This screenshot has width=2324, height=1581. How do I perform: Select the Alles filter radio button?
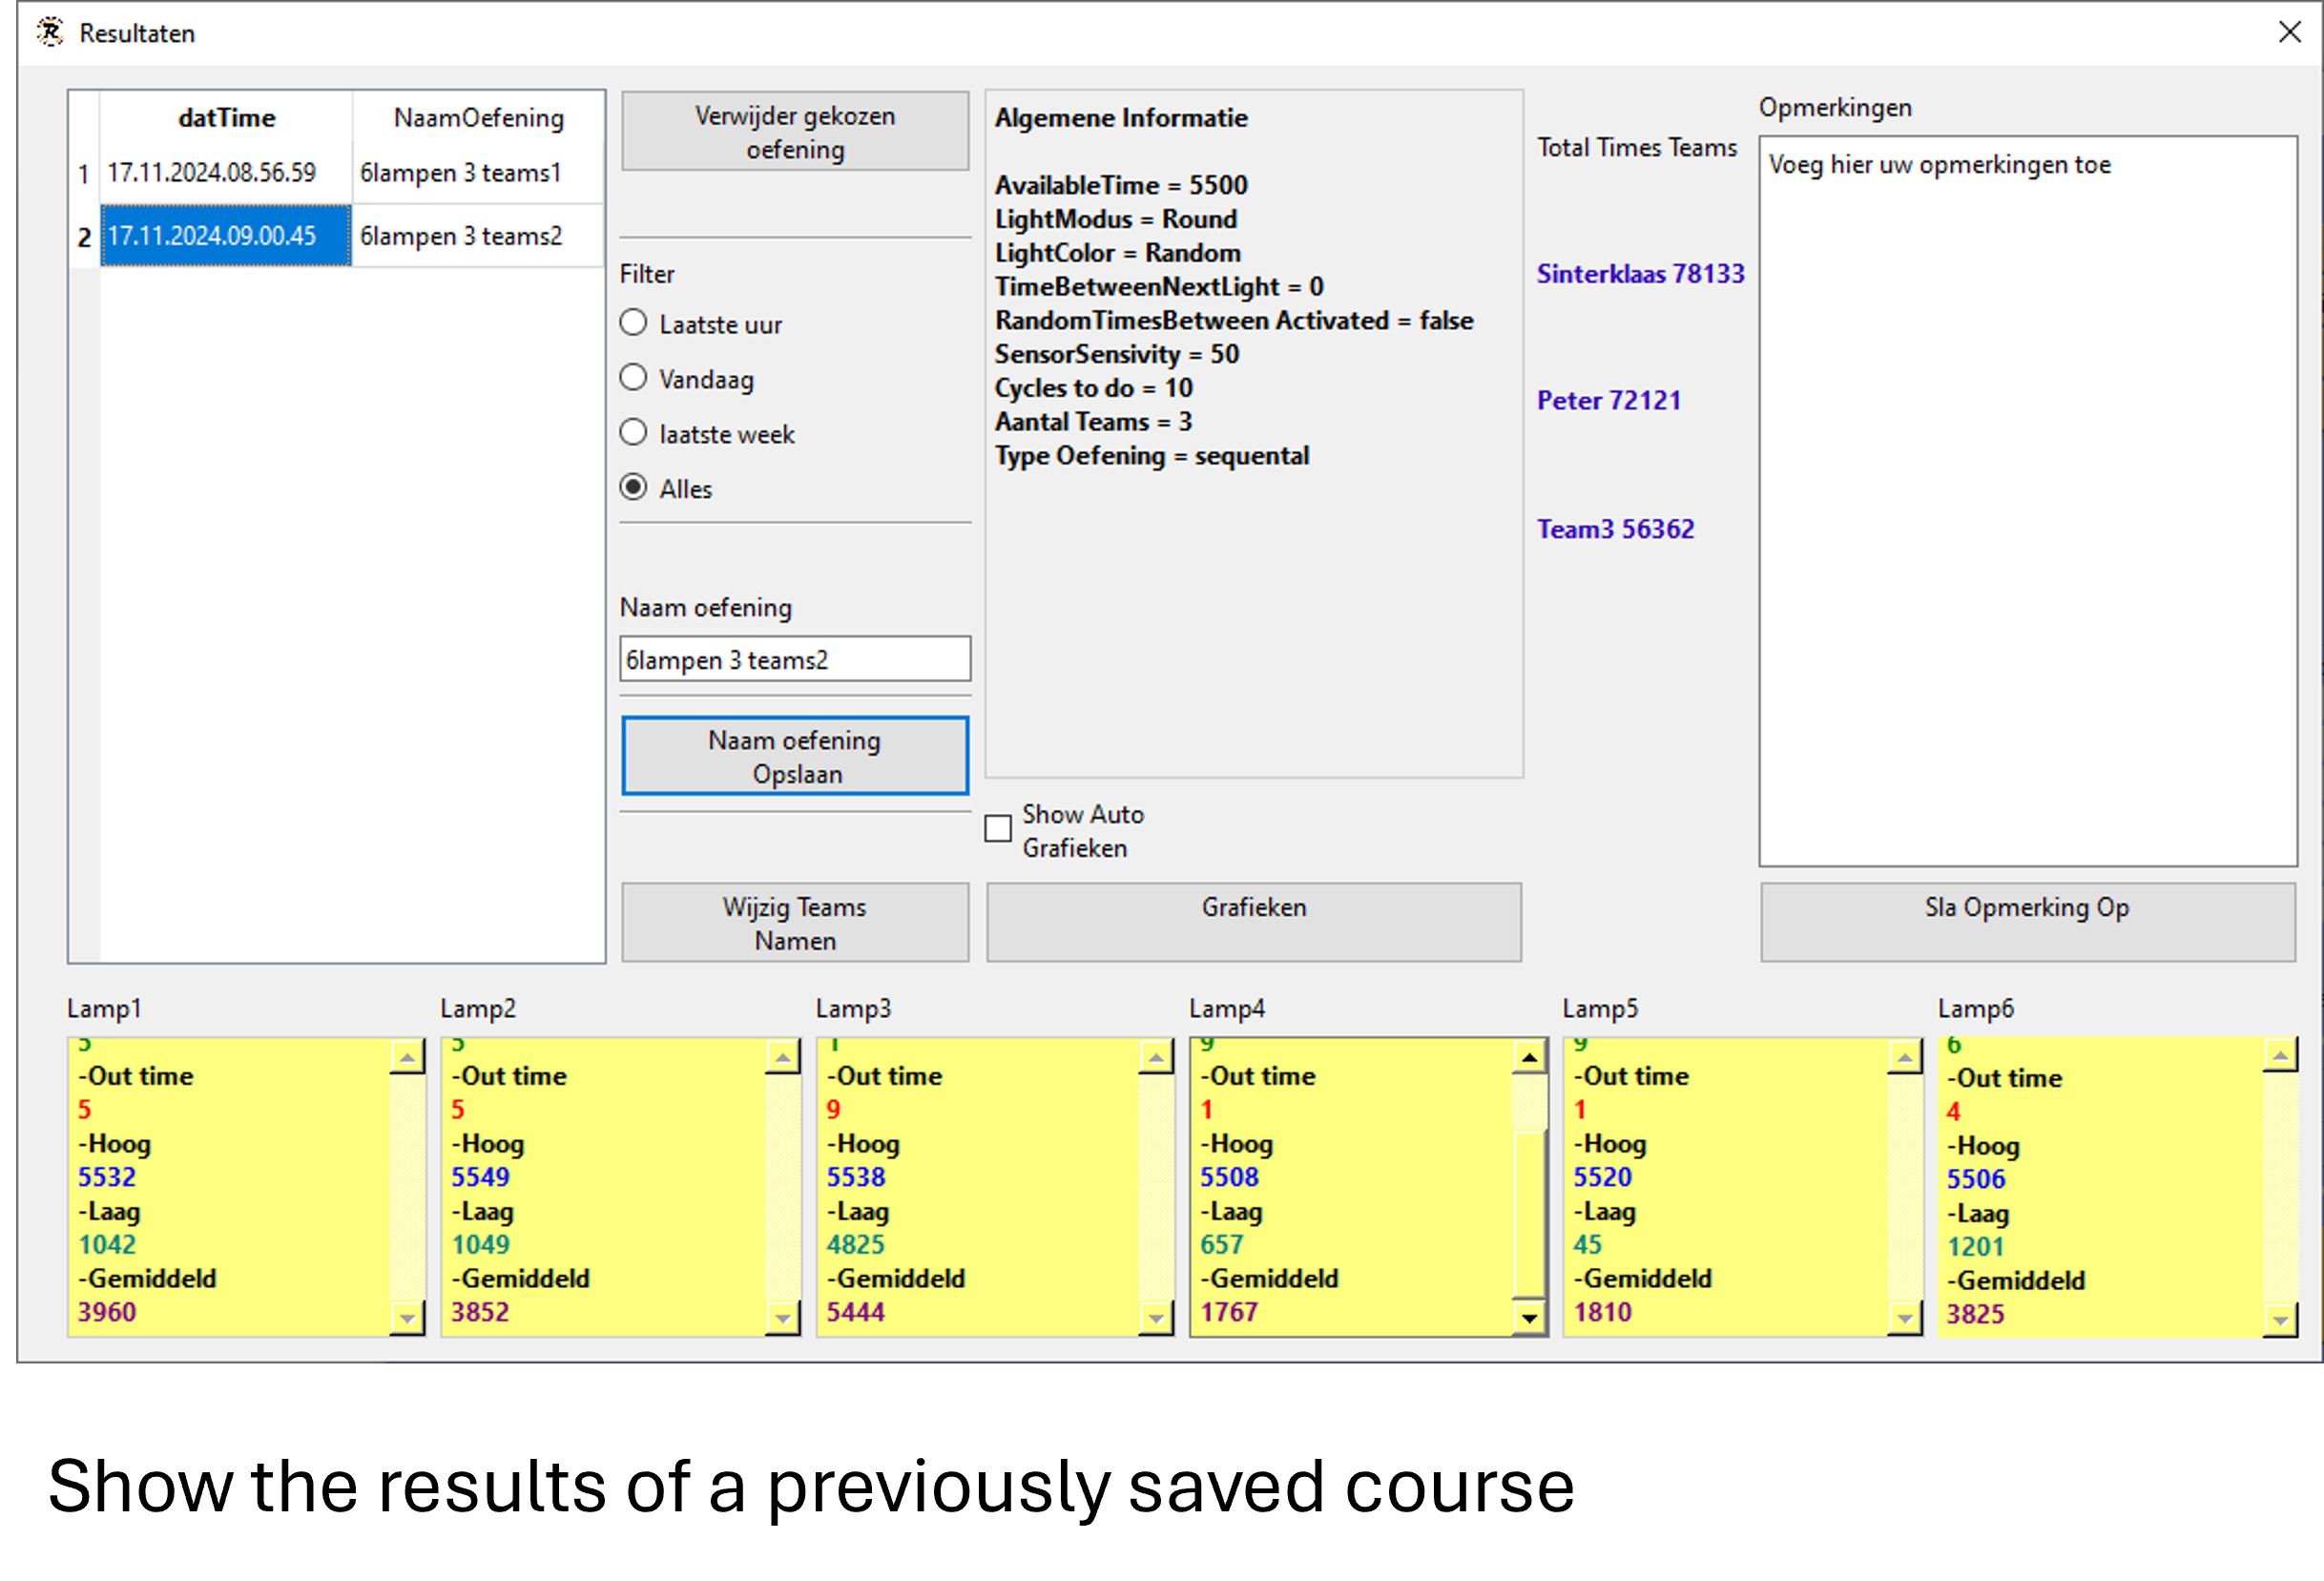633,488
